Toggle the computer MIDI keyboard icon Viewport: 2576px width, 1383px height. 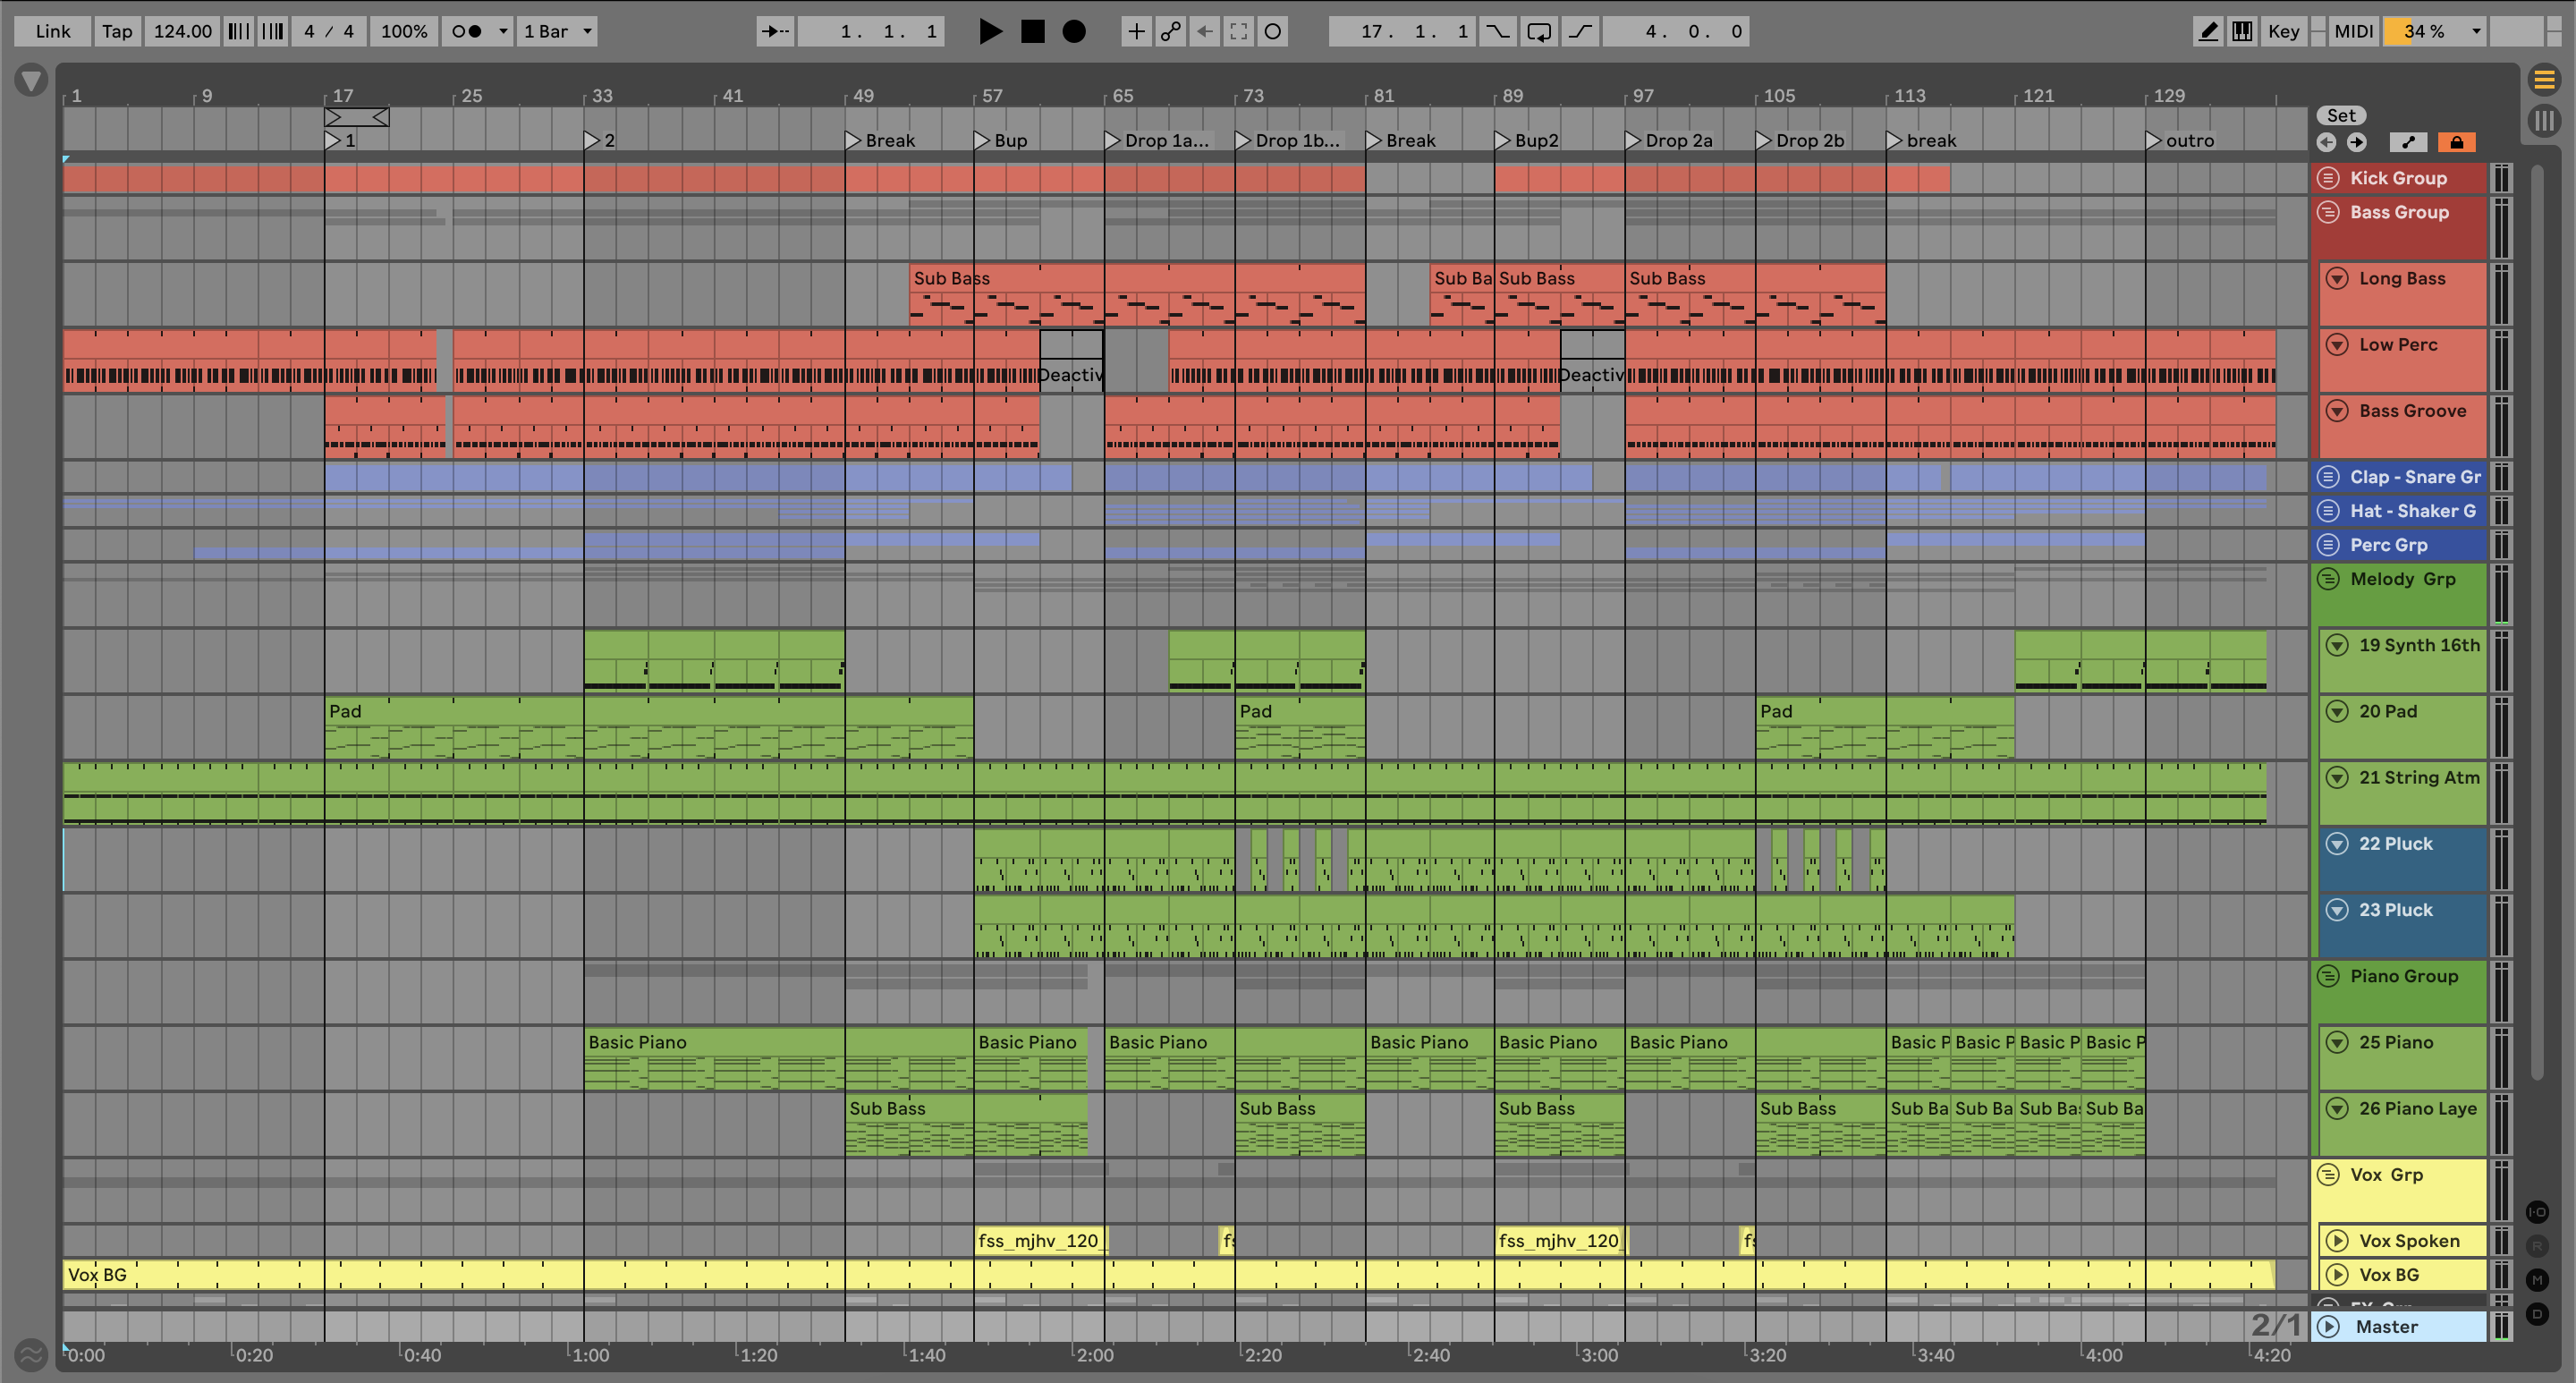[2242, 31]
